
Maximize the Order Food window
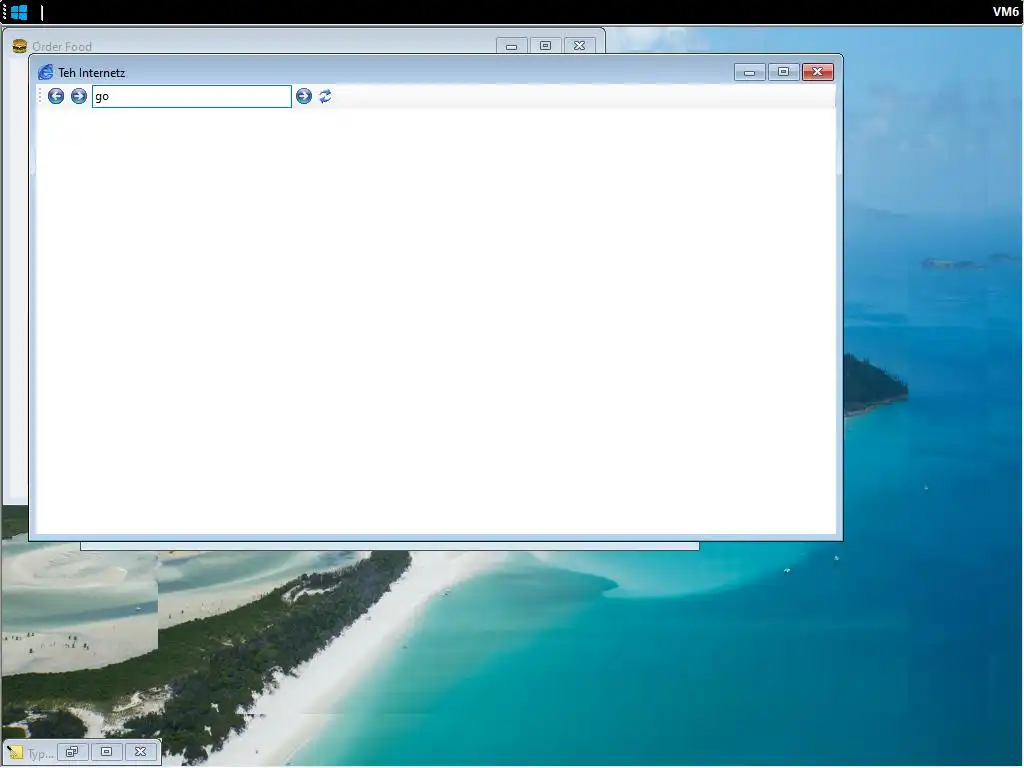[545, 46]
